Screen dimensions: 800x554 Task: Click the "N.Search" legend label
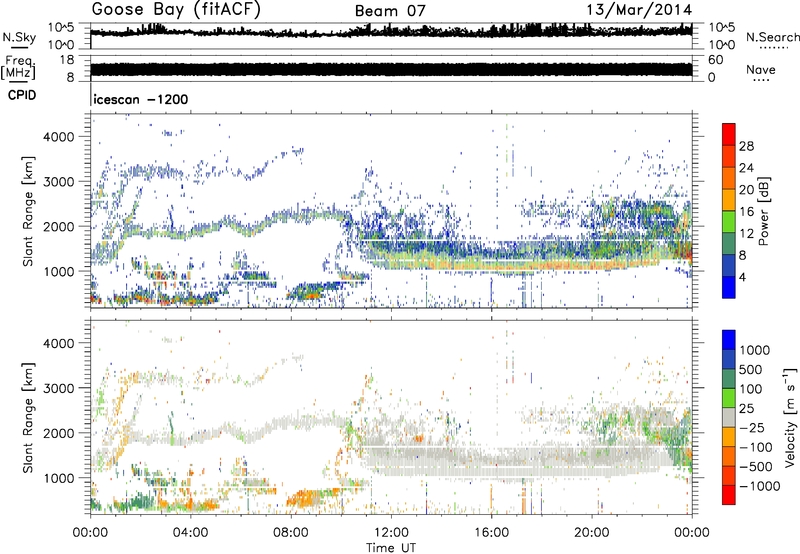(x=773, y=37)
